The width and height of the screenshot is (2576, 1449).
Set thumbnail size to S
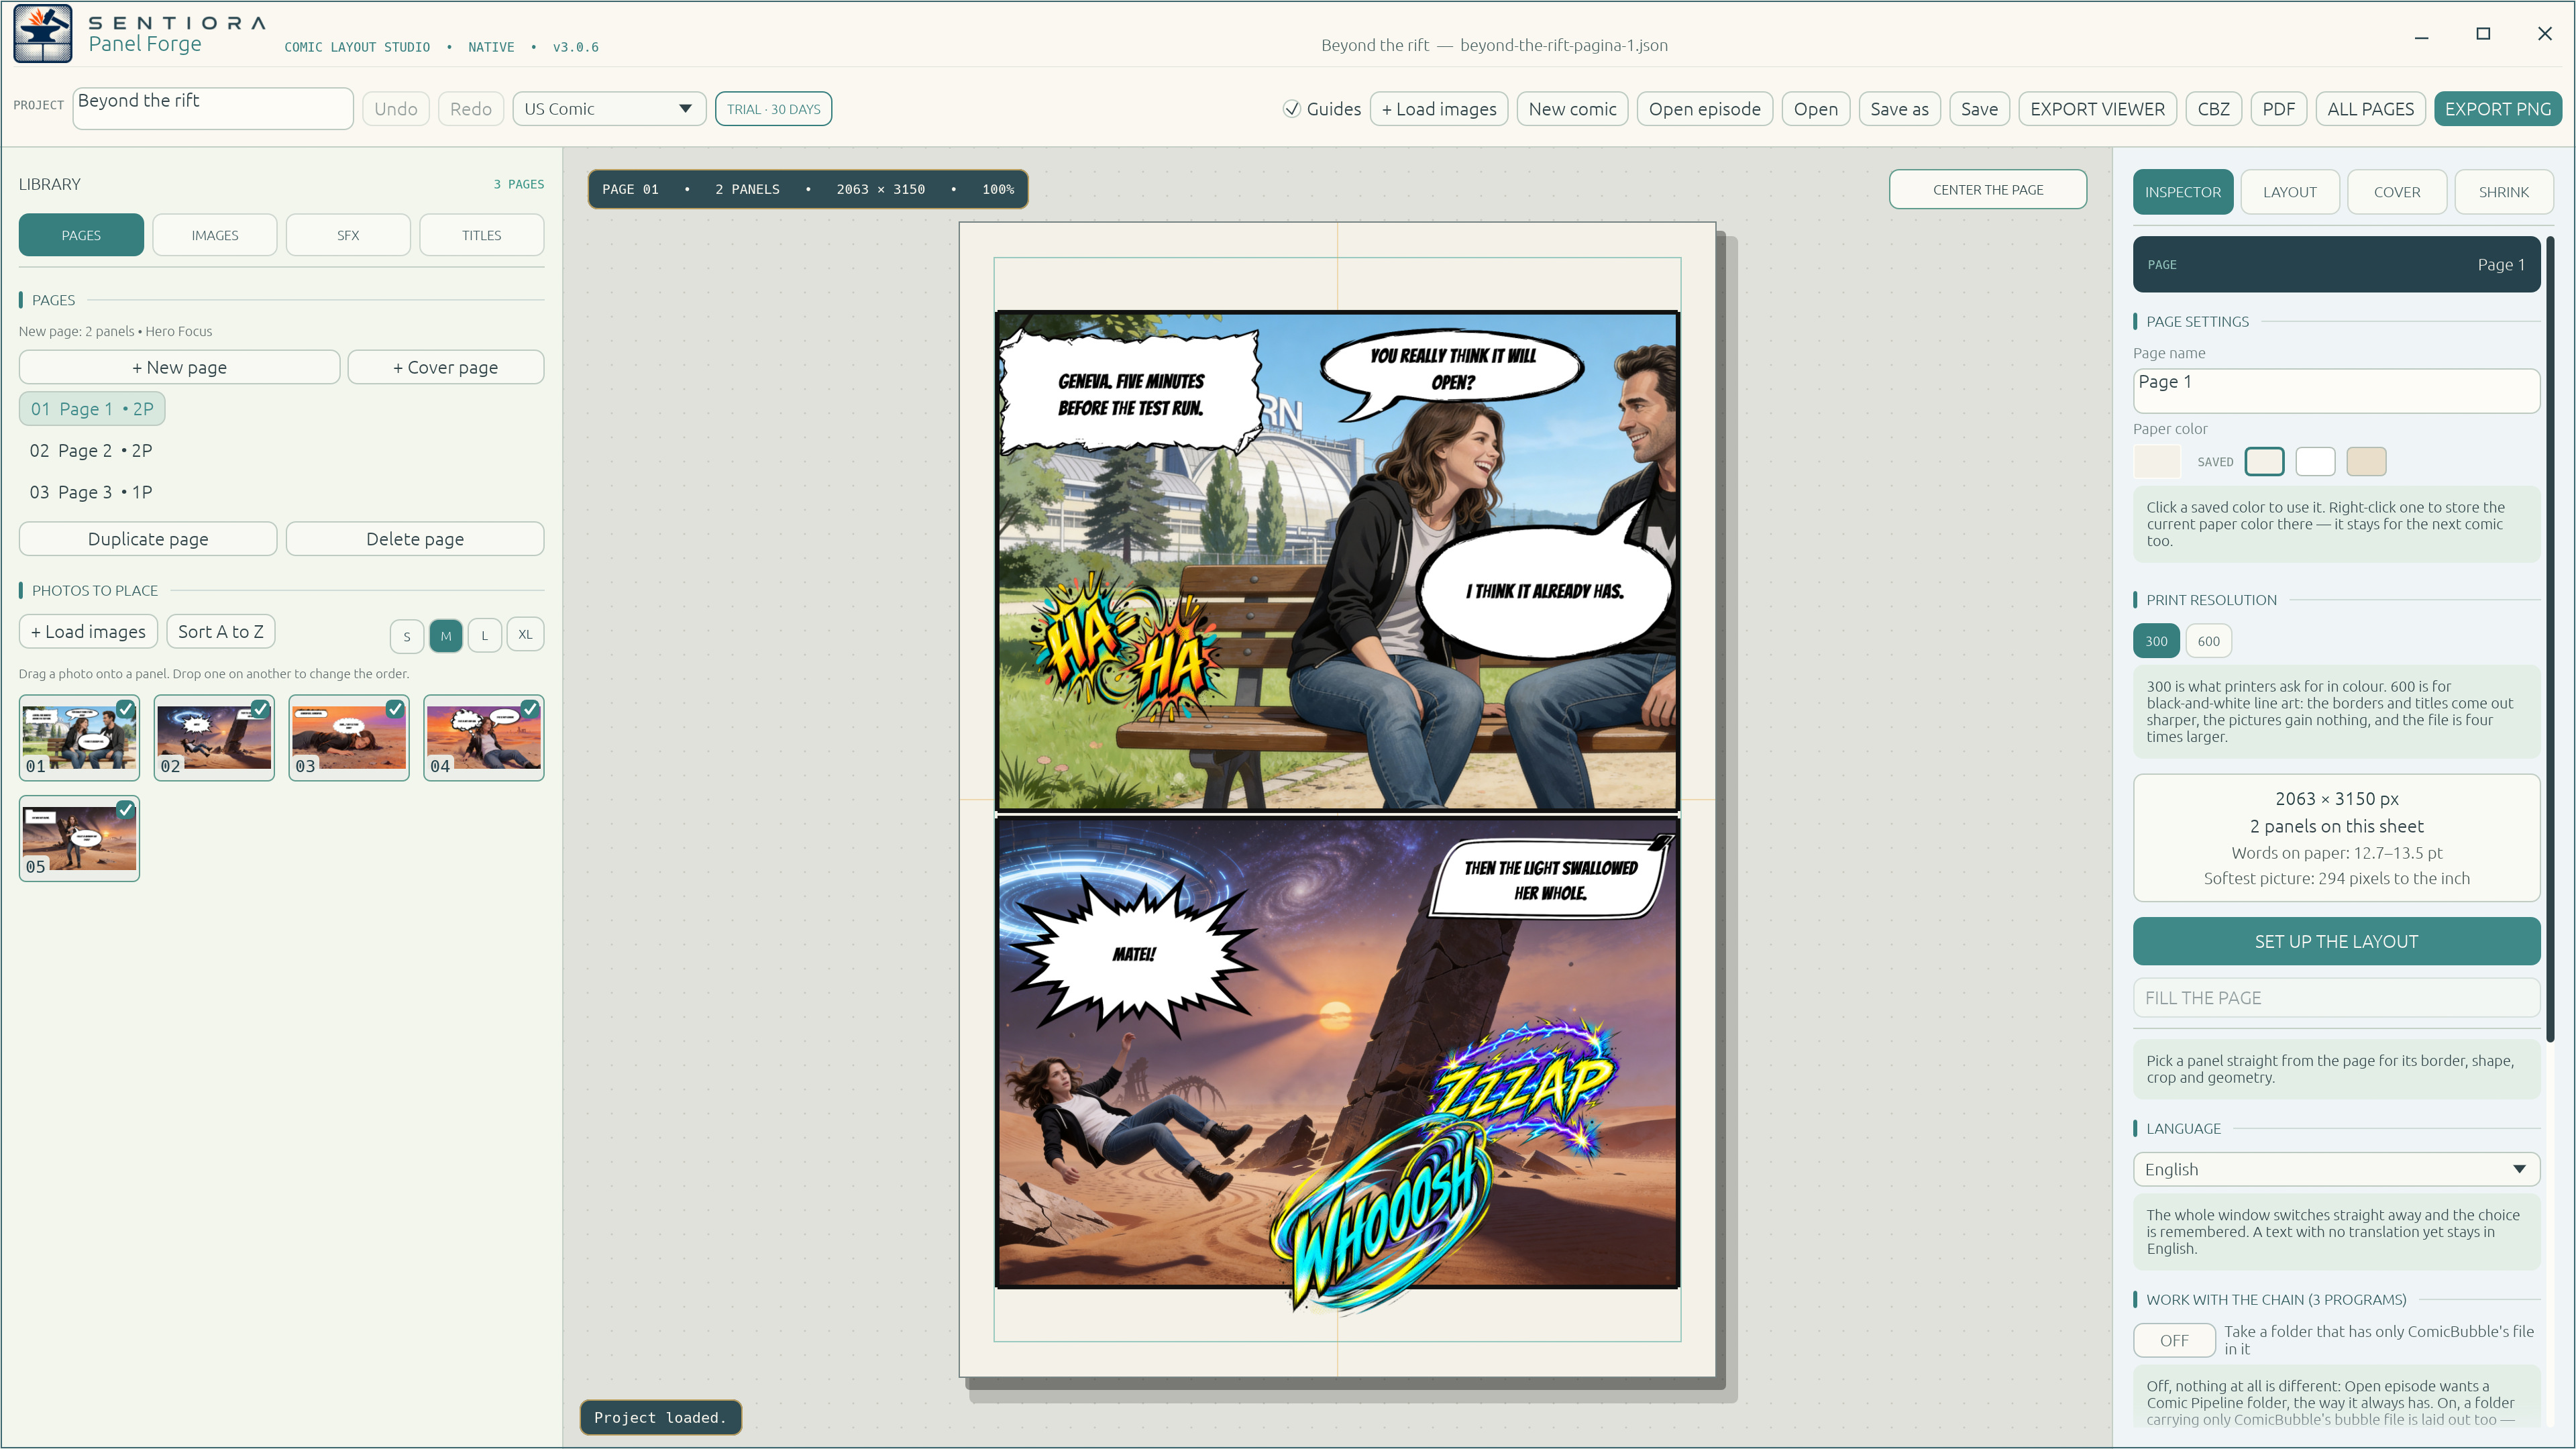tap(407, 635)
